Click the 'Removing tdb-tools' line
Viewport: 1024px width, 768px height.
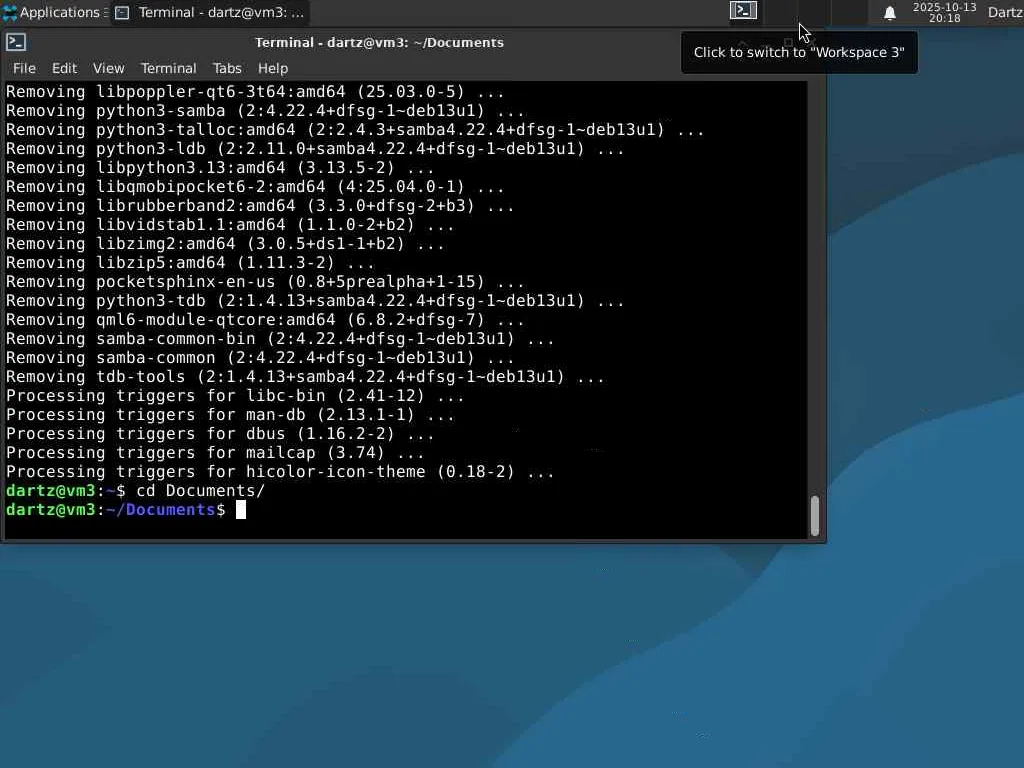(305, 376)
